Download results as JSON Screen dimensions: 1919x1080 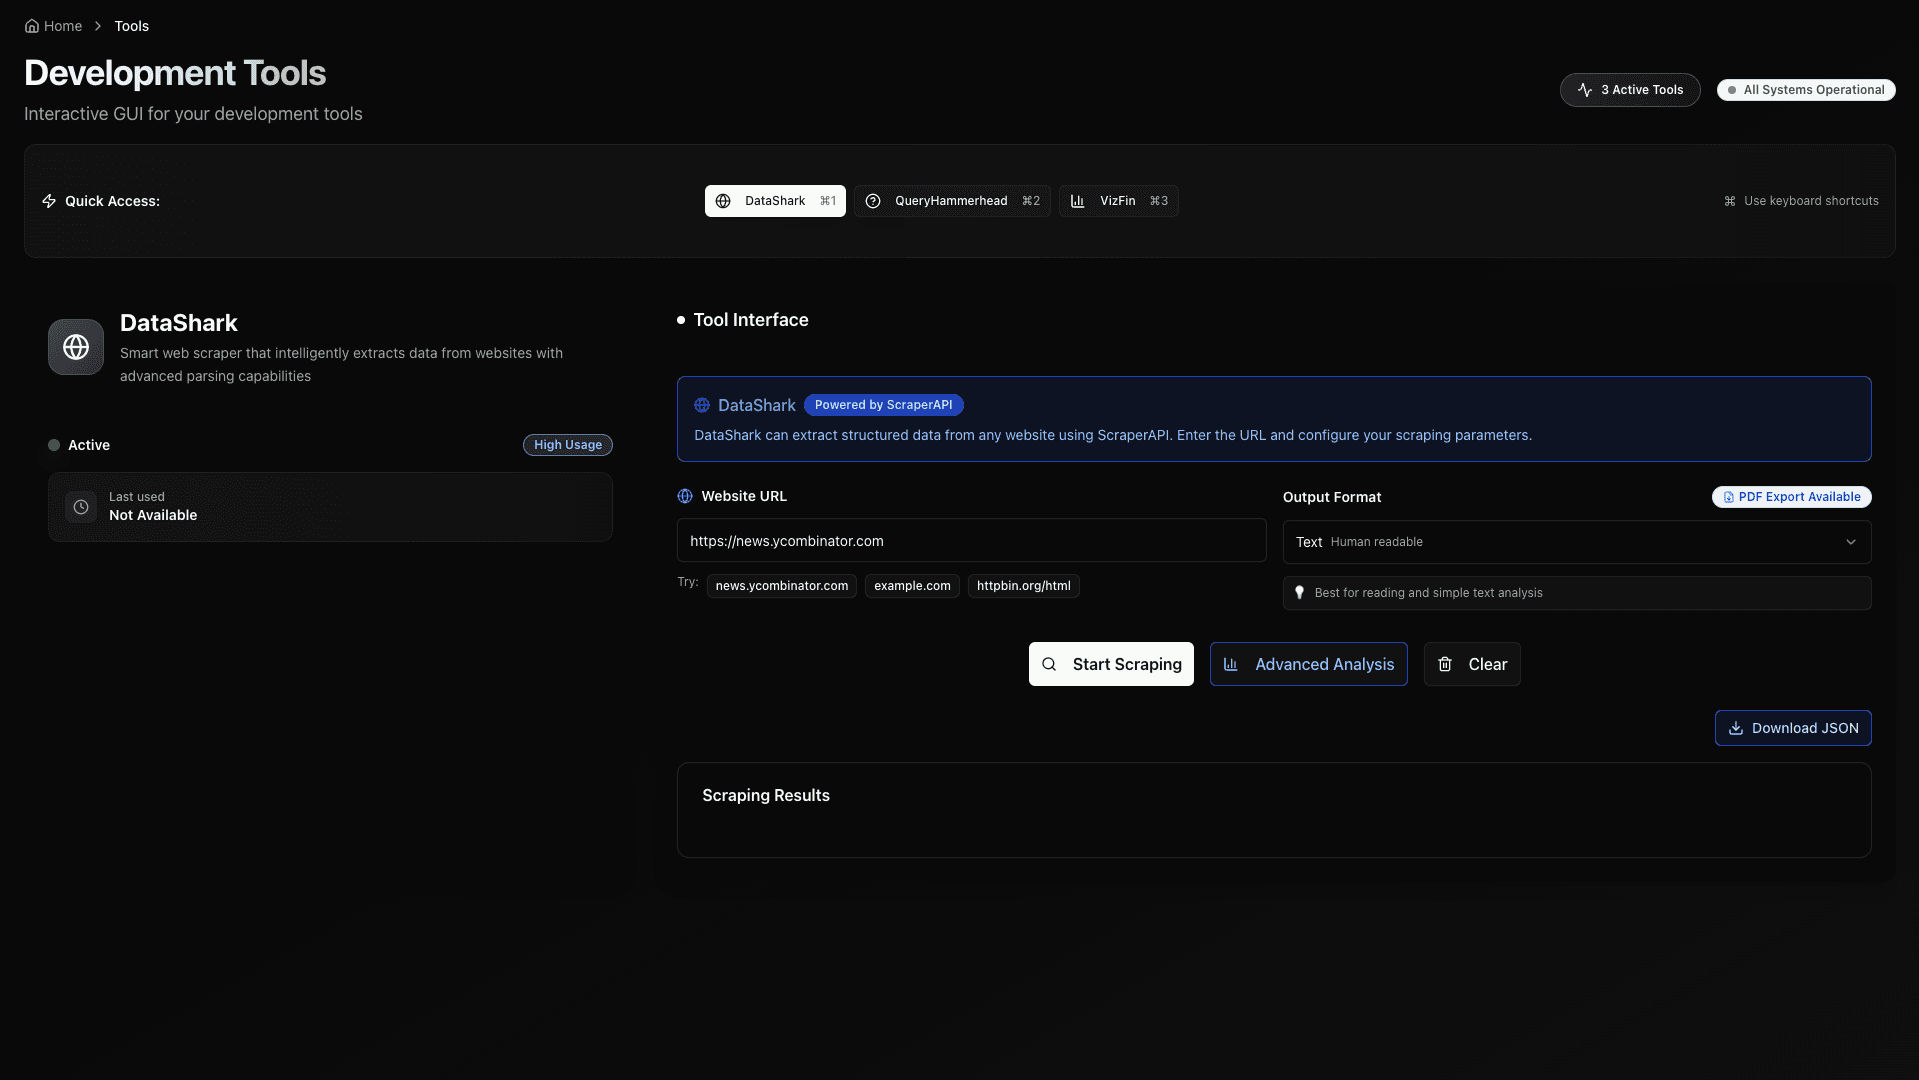tap(1792, 728)
